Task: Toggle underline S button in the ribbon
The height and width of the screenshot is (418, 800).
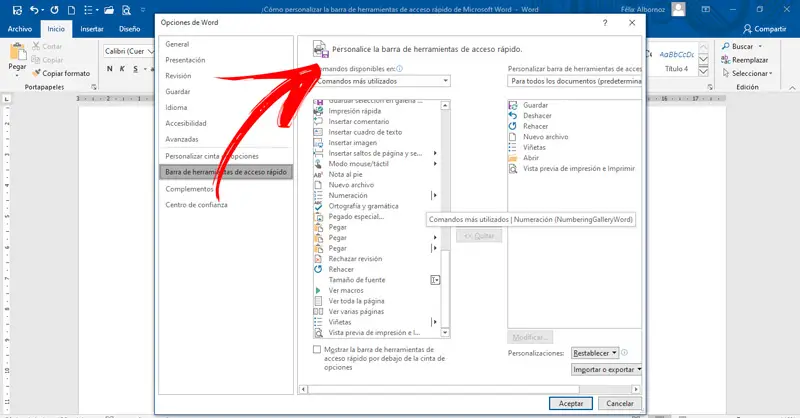Action: [x=135, y=69]
